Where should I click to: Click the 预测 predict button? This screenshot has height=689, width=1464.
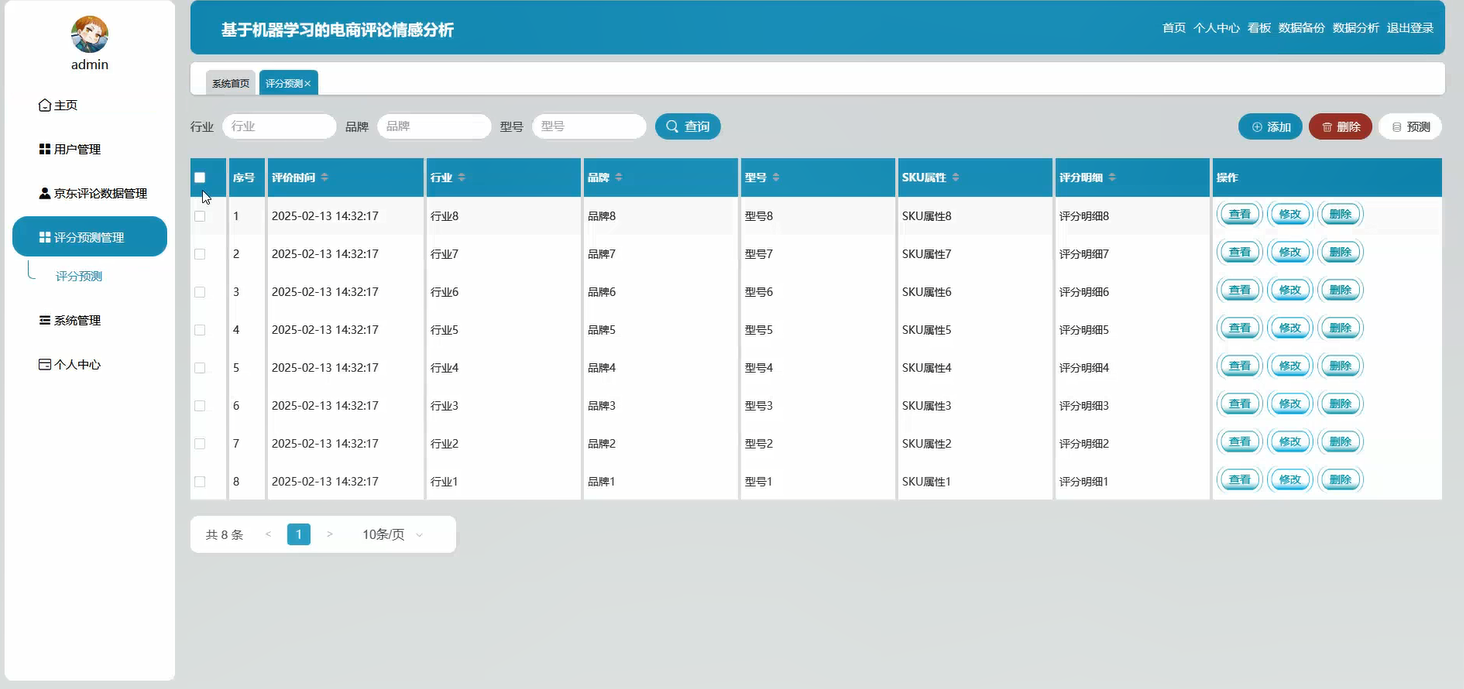tap(1410, 126)
